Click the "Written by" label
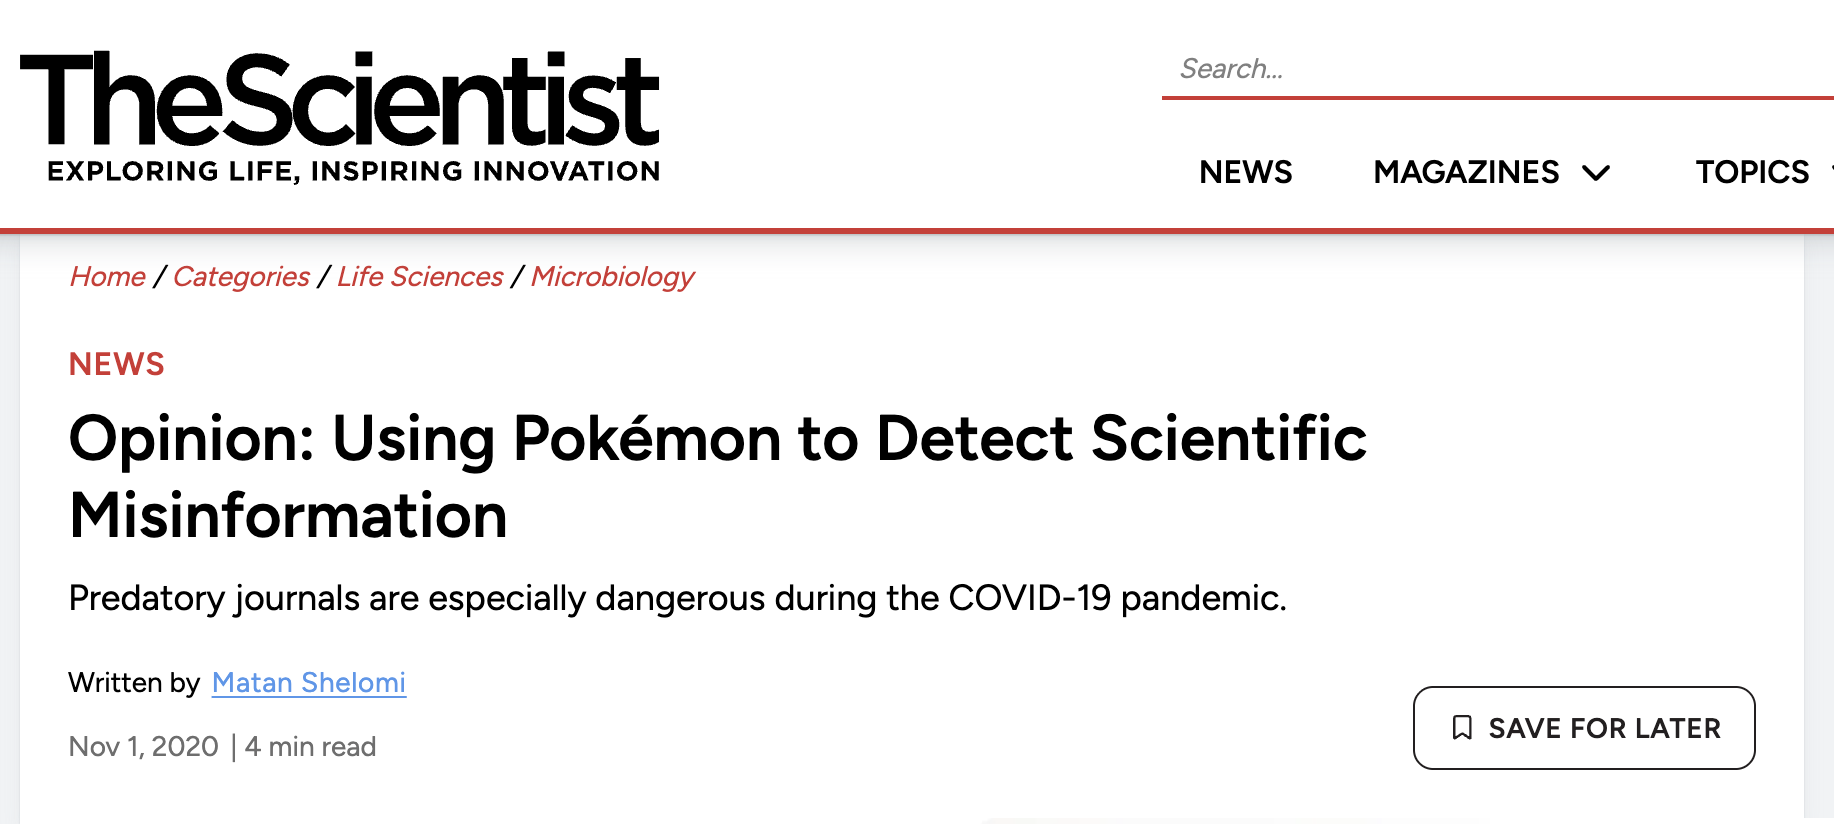Screen dimensions: 1834x824 134,683
